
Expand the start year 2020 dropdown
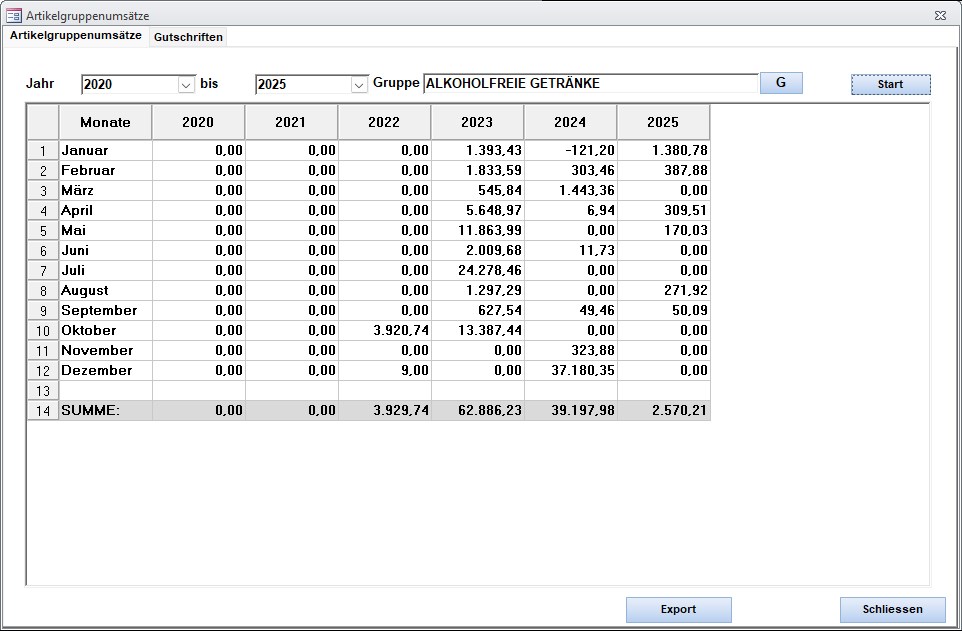tap(186, 85)
